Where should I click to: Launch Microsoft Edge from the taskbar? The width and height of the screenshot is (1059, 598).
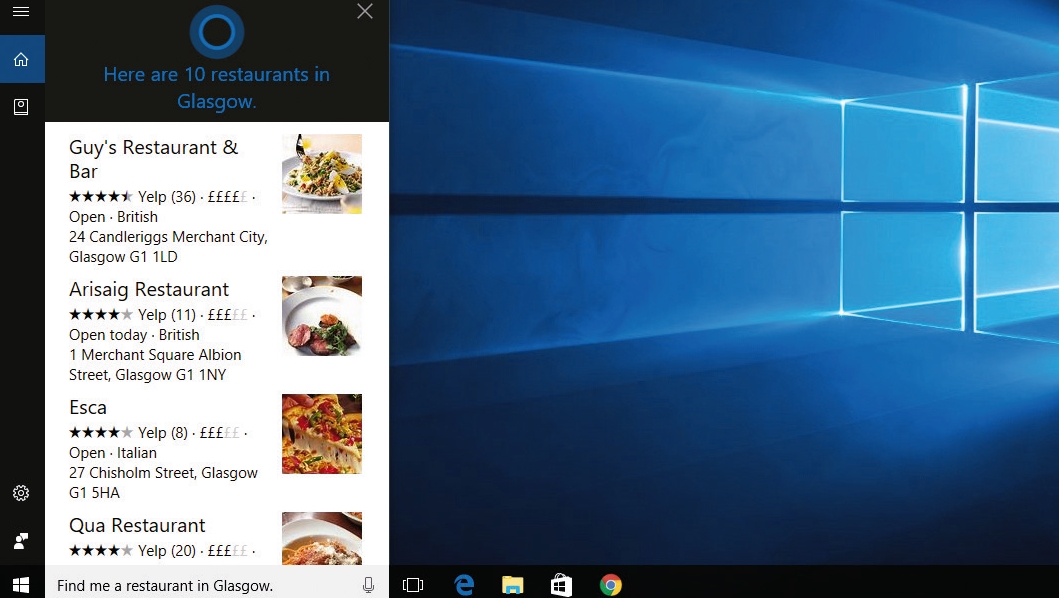tap(464, 584)
